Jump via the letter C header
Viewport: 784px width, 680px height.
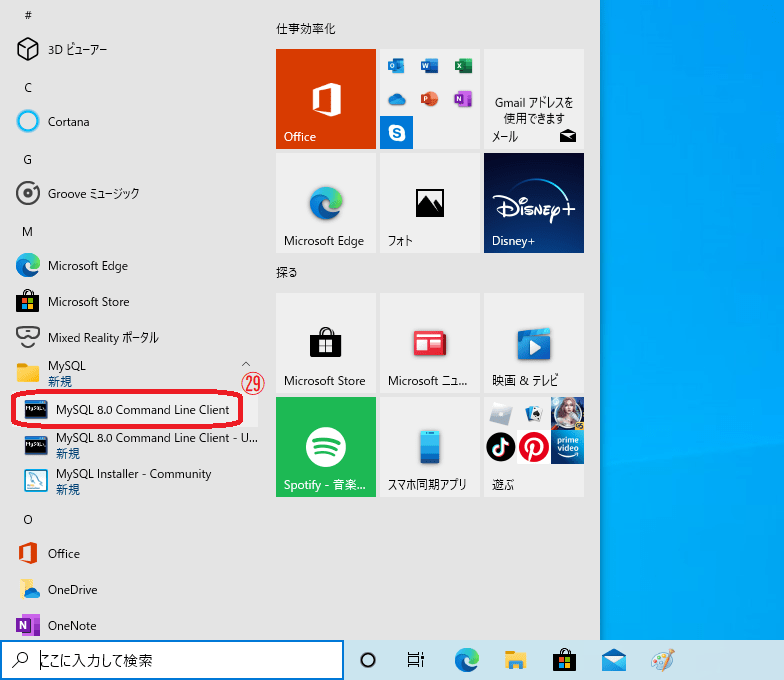(28, 88)
